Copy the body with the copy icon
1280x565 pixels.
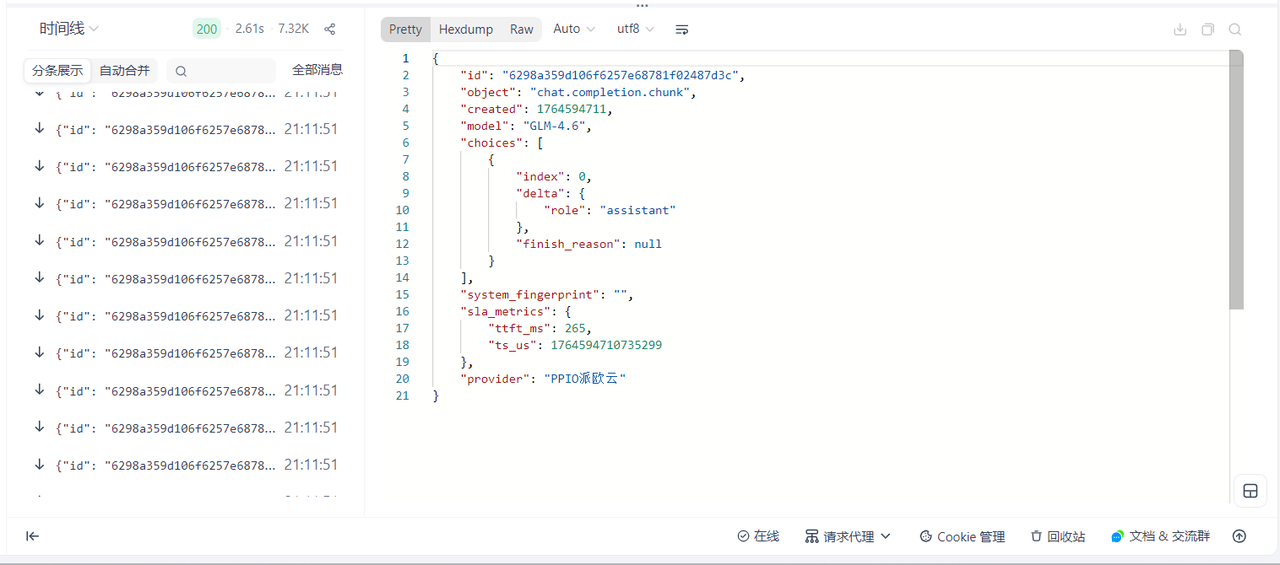1208,30
